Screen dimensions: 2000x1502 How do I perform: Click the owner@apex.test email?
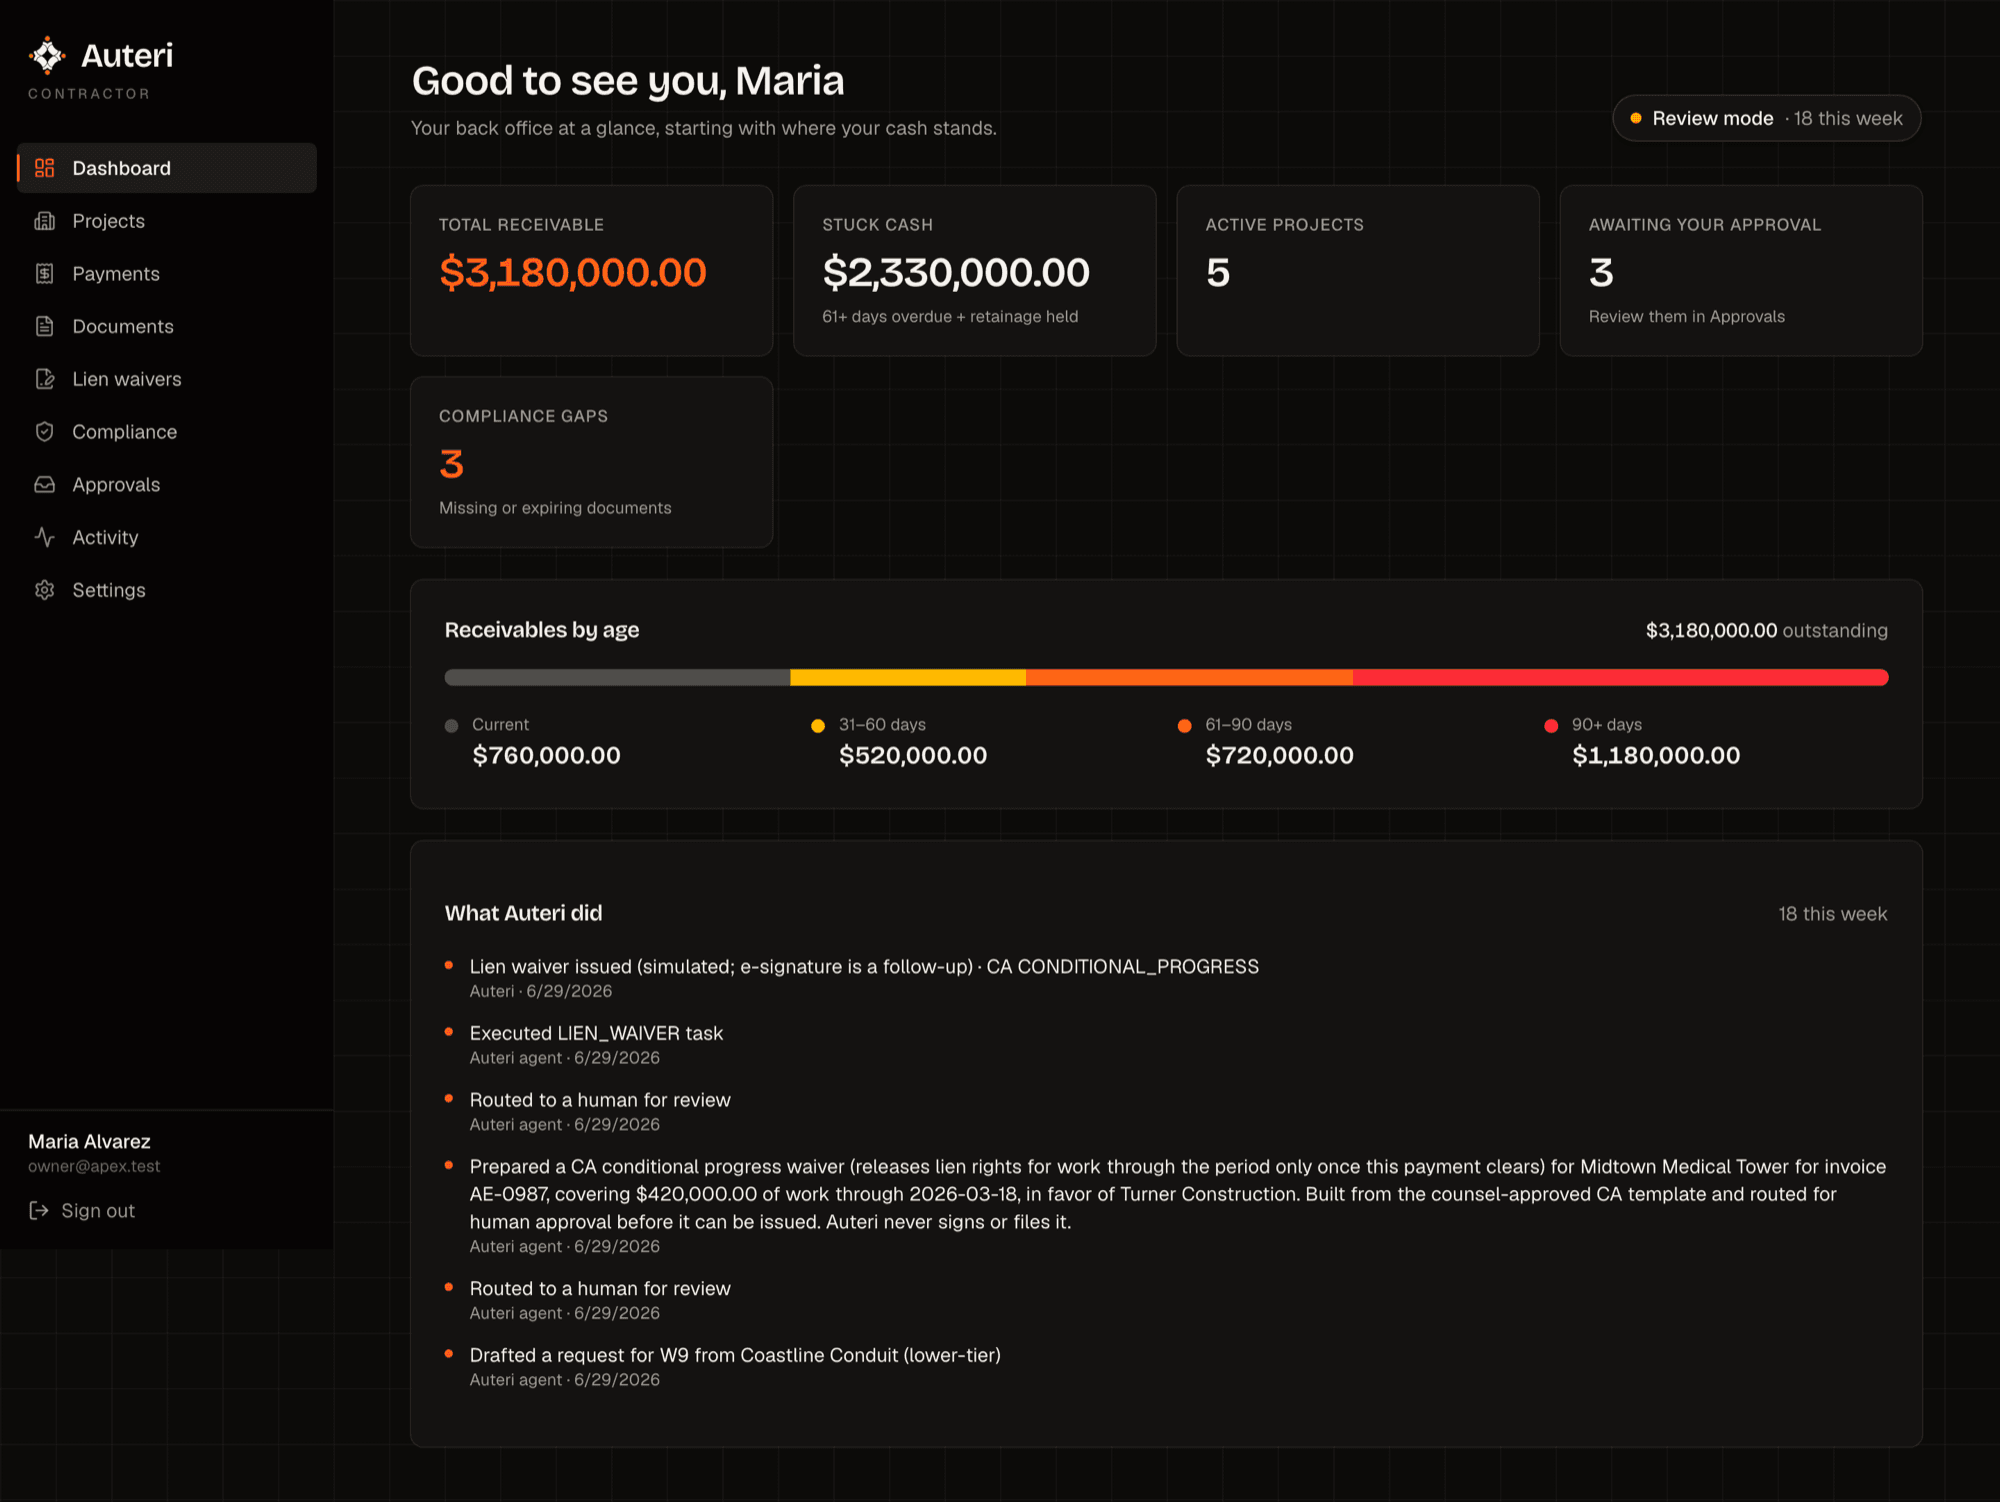point(94,1166)
